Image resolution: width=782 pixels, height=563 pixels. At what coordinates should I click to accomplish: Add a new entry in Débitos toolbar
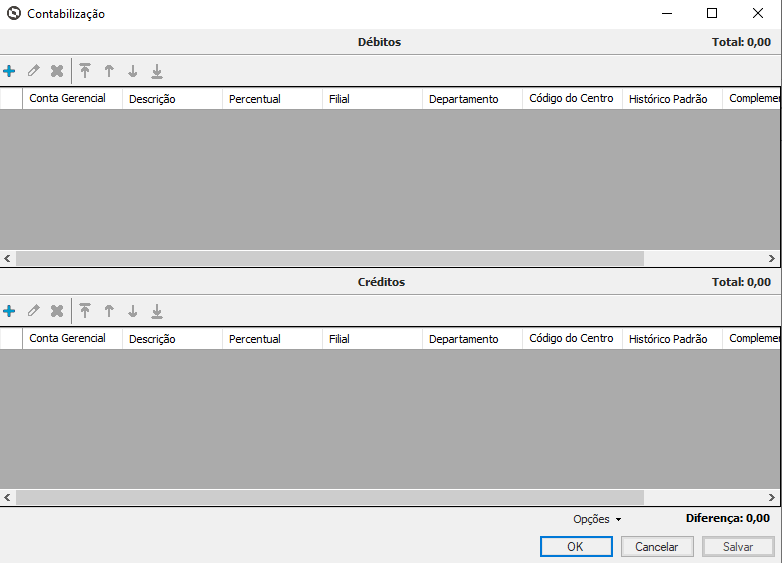[x=9, y=71]
